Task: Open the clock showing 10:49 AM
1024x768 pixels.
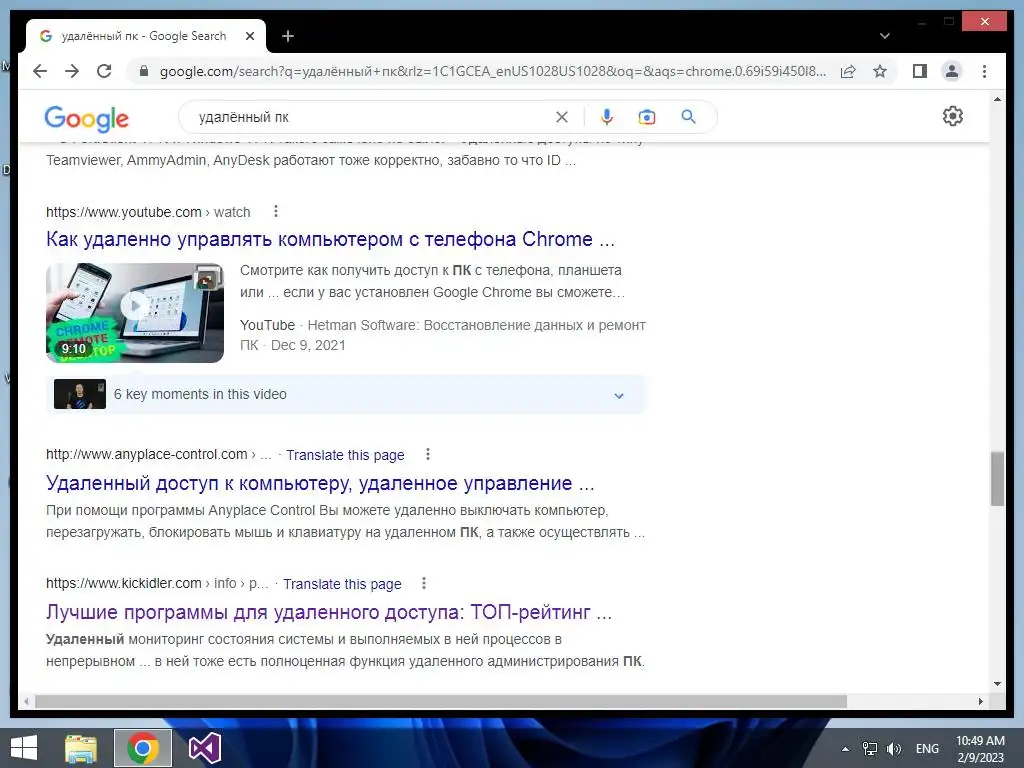Action: (x=980, y=748)
